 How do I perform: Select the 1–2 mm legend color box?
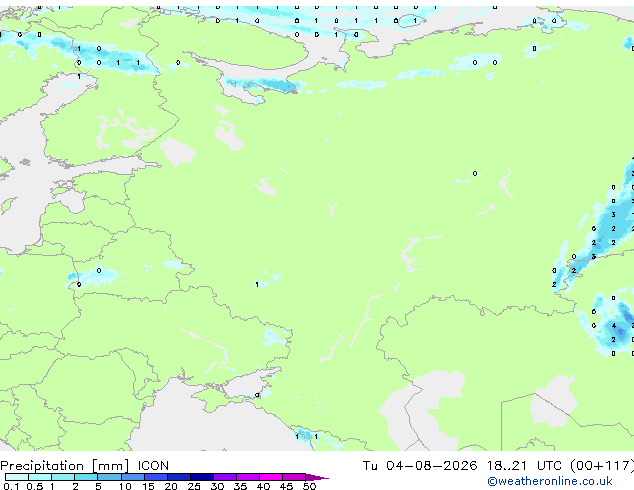[63, 477]
